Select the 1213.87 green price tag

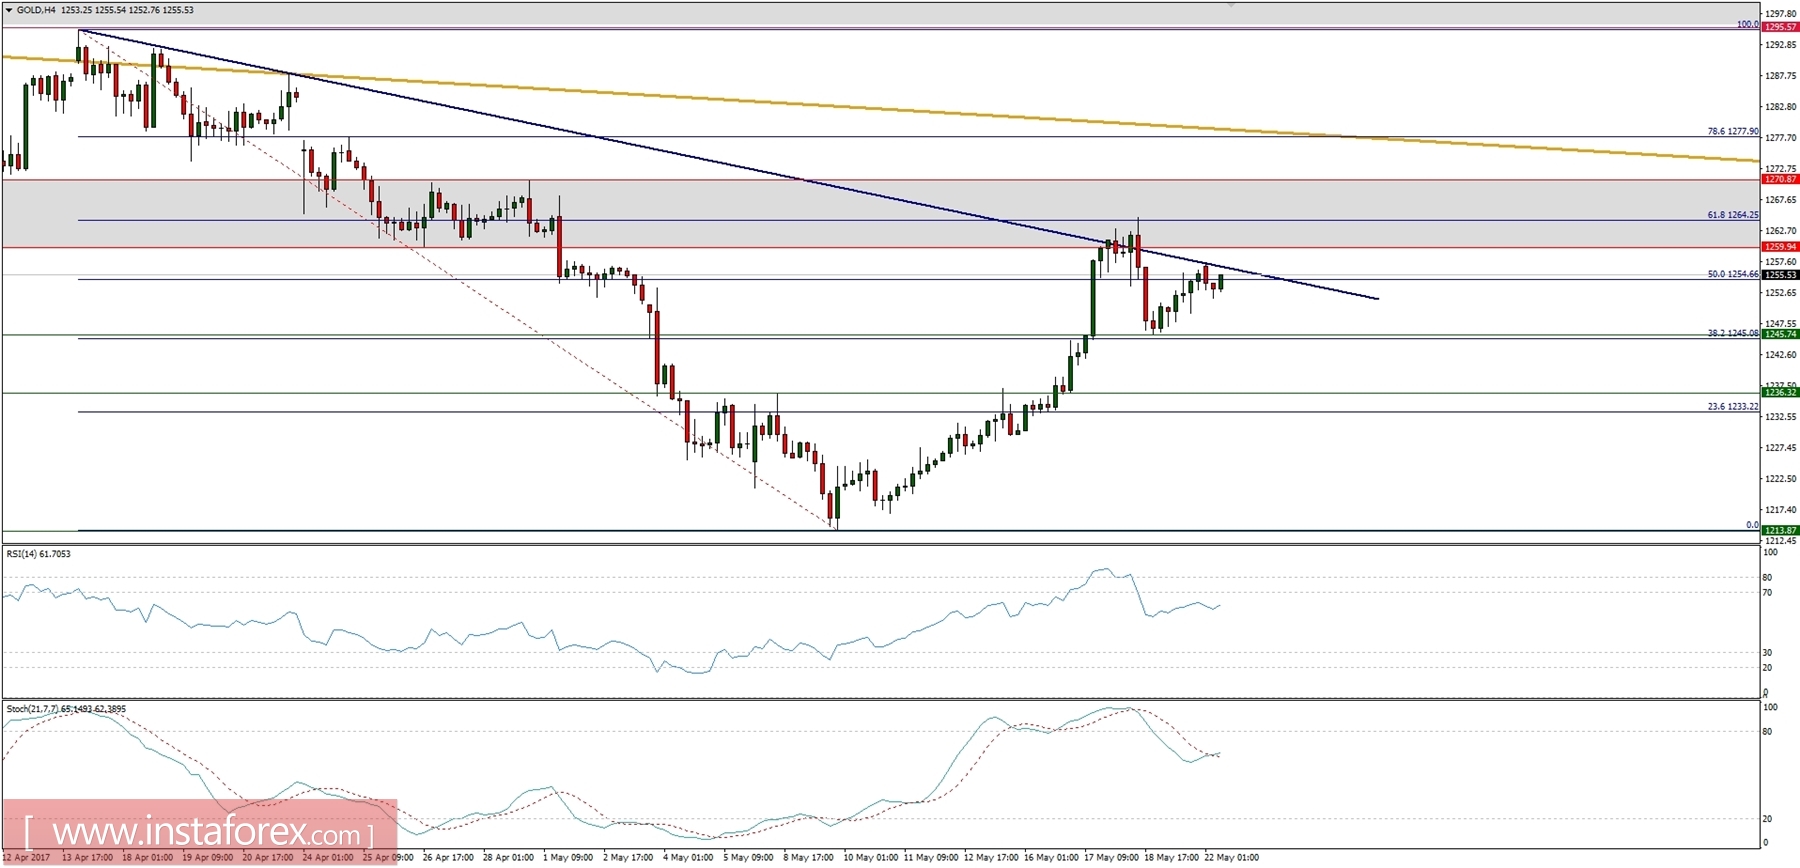click(1780, 530)
